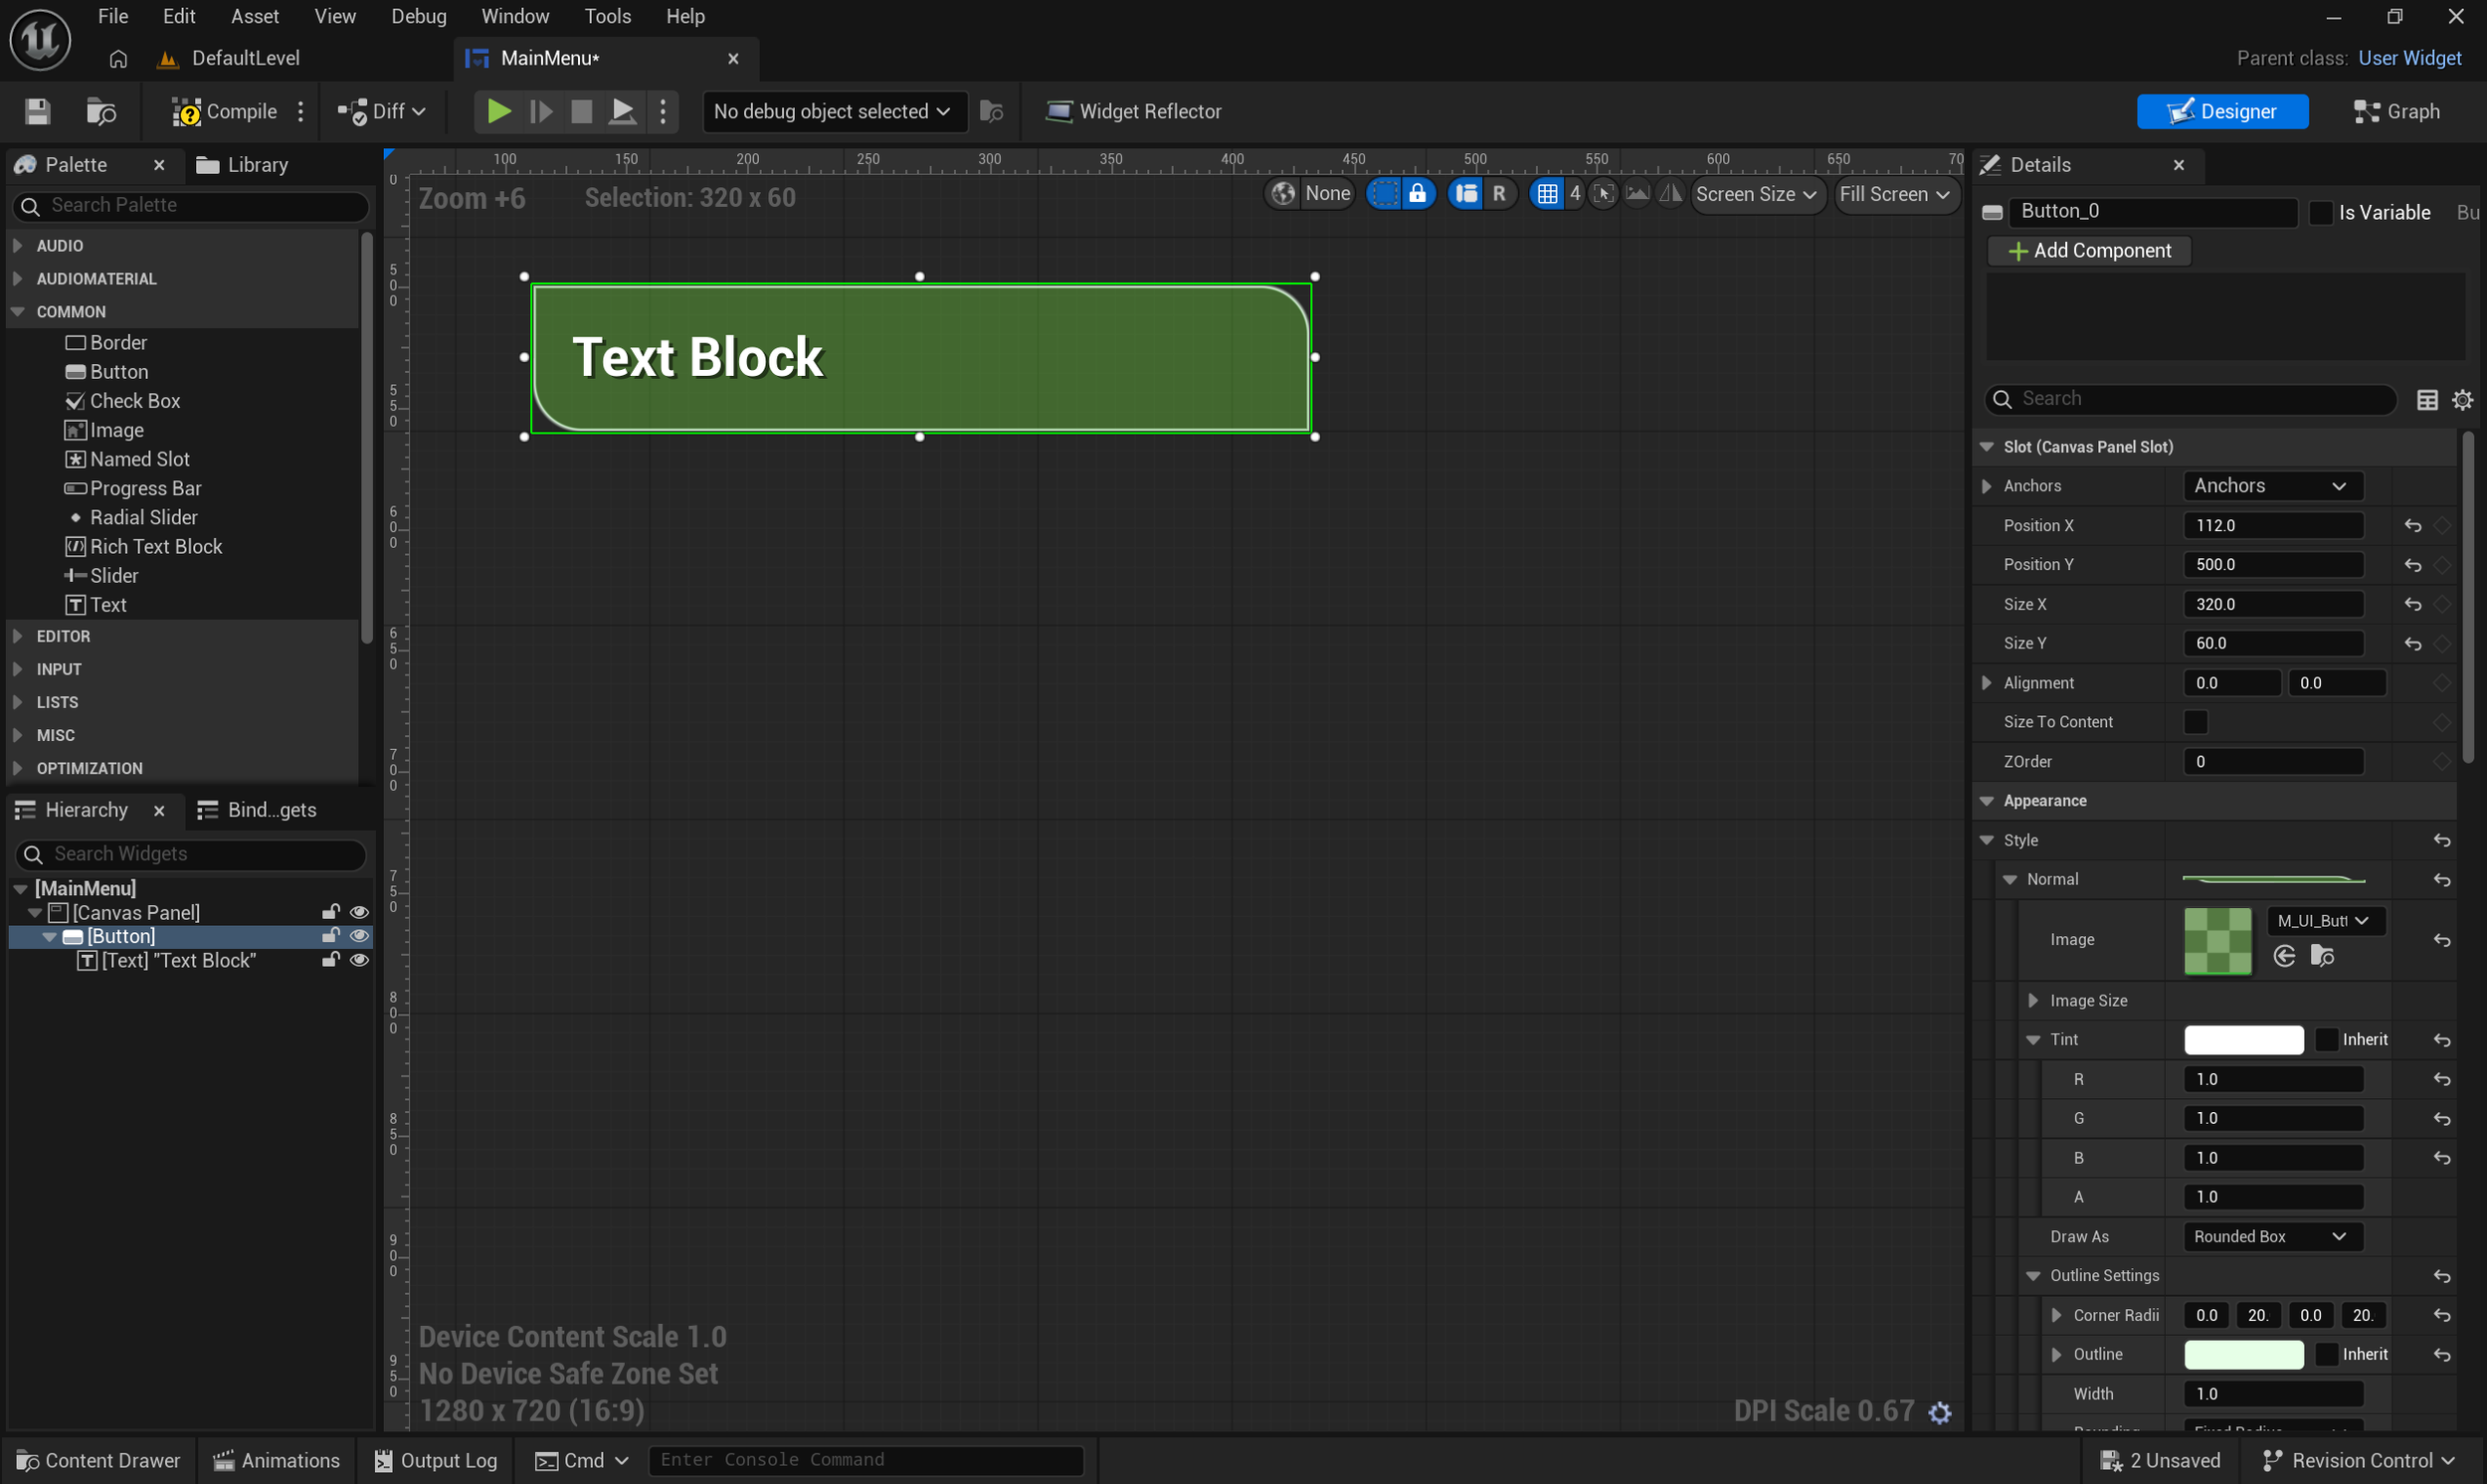Image resolution: width=2487 pixels, height=1484 pixels.
Task: Reset Corner Radii to default arrow
Action: (x=2442, y=1315)
